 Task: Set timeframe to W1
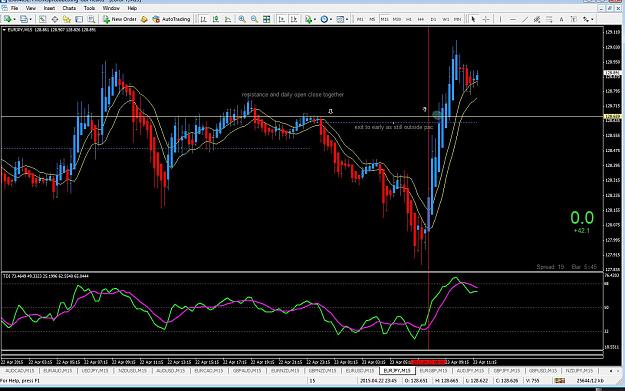coord(446,19)
